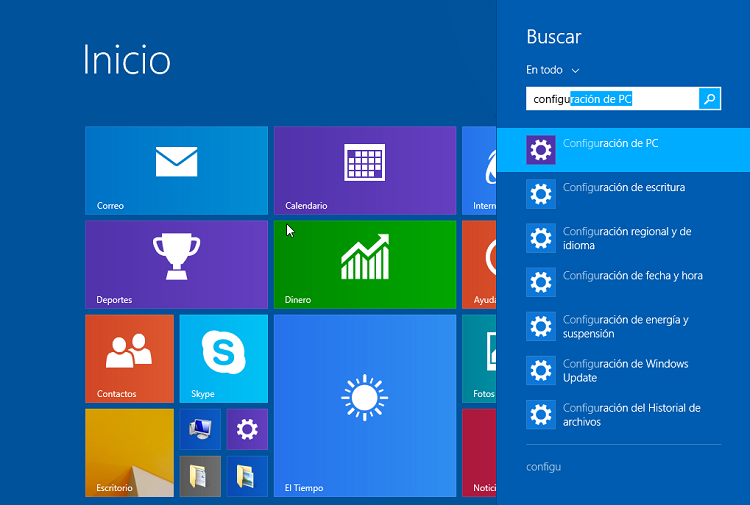This screenshot has width=750, height=505.
Task: Click the 'configu' search suggestion link
Action: click(544, 467)
